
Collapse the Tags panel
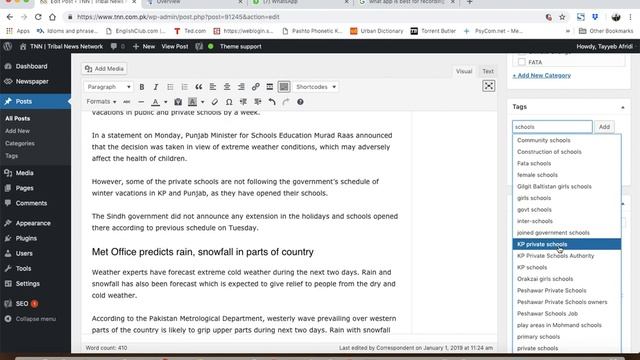pyautogui.click(x=622, y=107)
